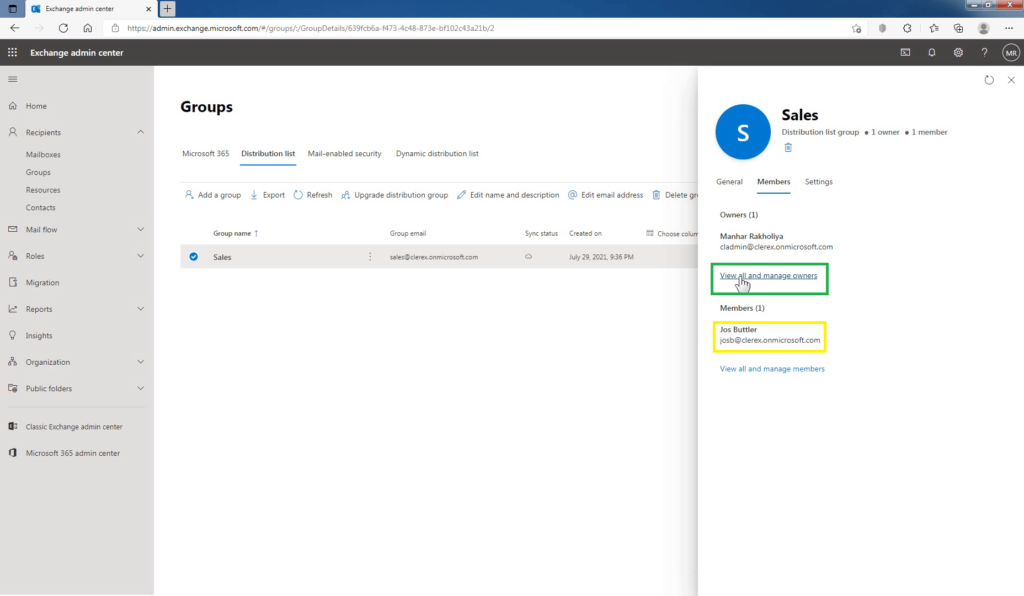Image resolution: width=1024 pixels, height=596 pixels.
Task: Go back in the browser
Action: [14, 28]
